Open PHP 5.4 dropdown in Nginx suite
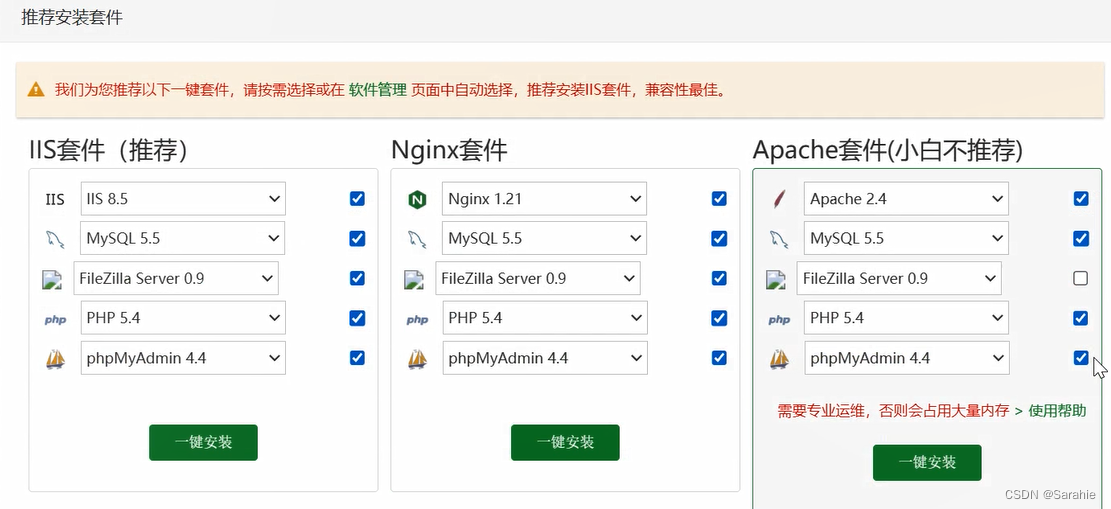The width and height of the screenshot is (1111, 509). 545,318
